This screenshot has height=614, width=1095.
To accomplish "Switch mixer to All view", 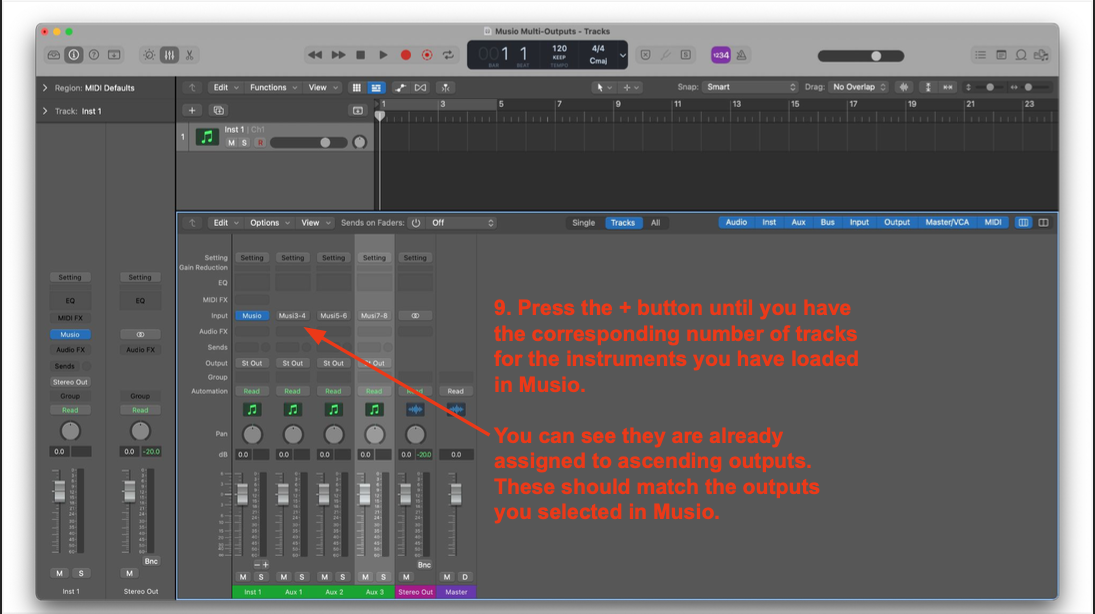I will 655,223.
